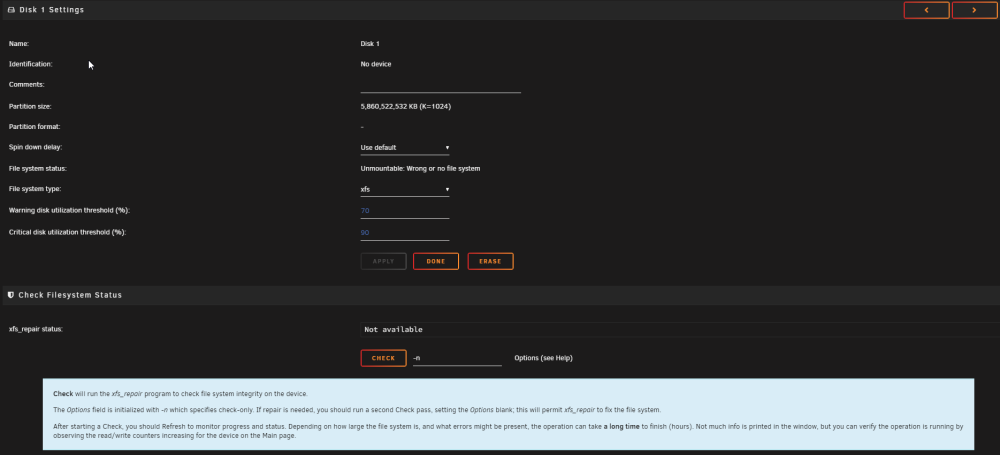
Task: Click the warning threshold field showing 70
Action: click(x=404, y=211)
